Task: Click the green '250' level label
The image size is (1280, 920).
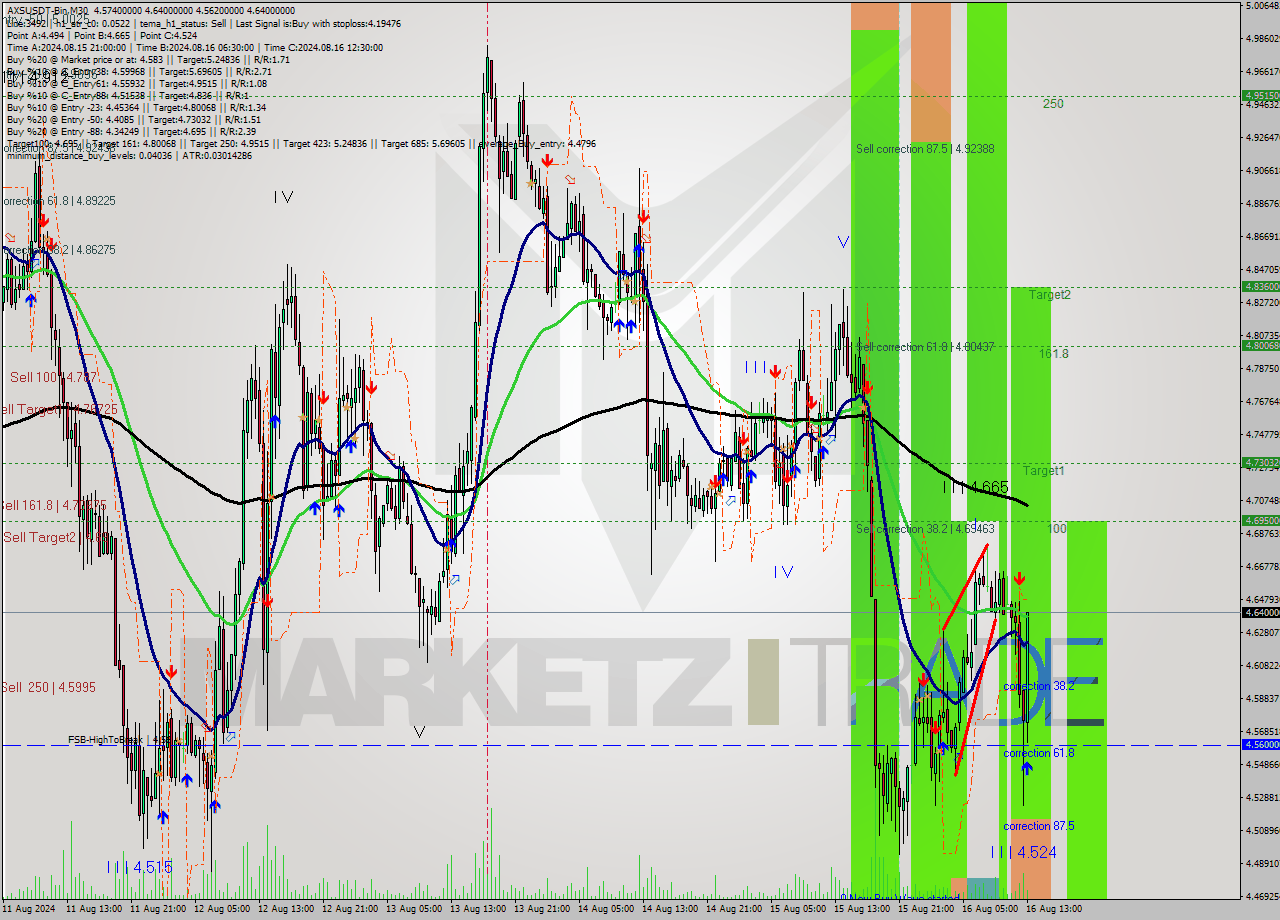Action: [1053, 104]
